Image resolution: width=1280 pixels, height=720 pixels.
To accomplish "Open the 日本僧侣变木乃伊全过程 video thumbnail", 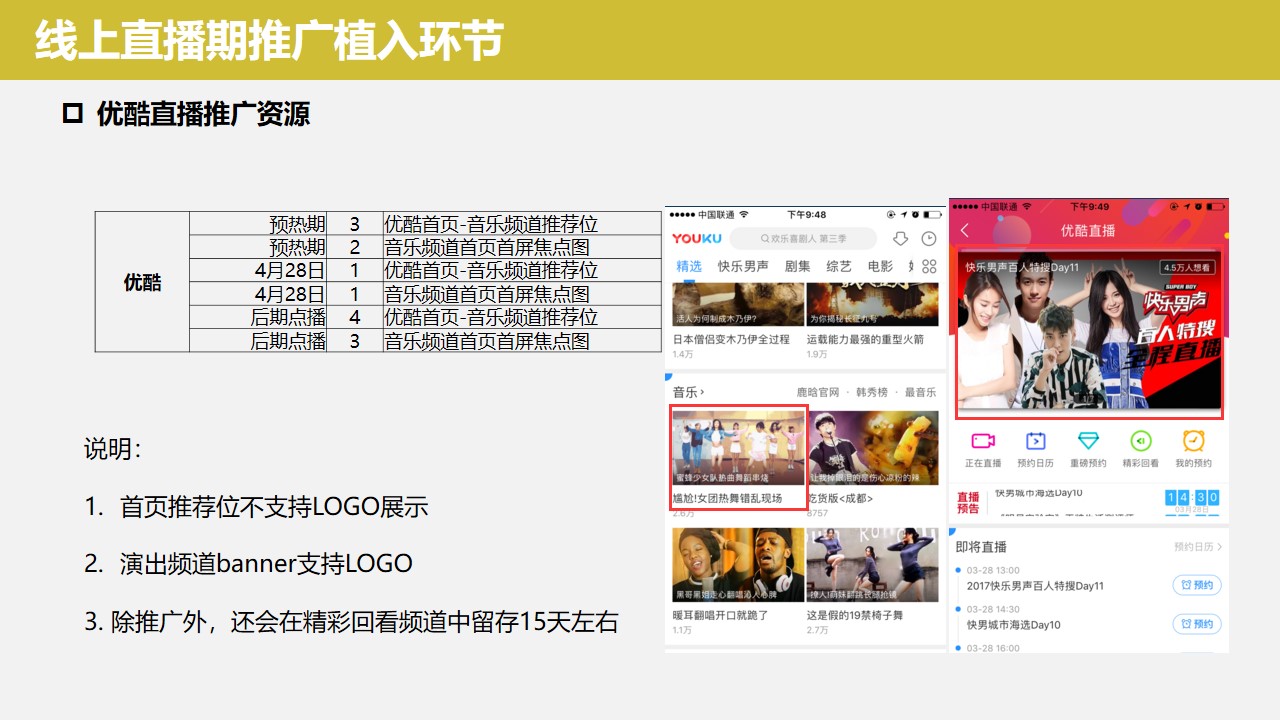I will (738, 304).
